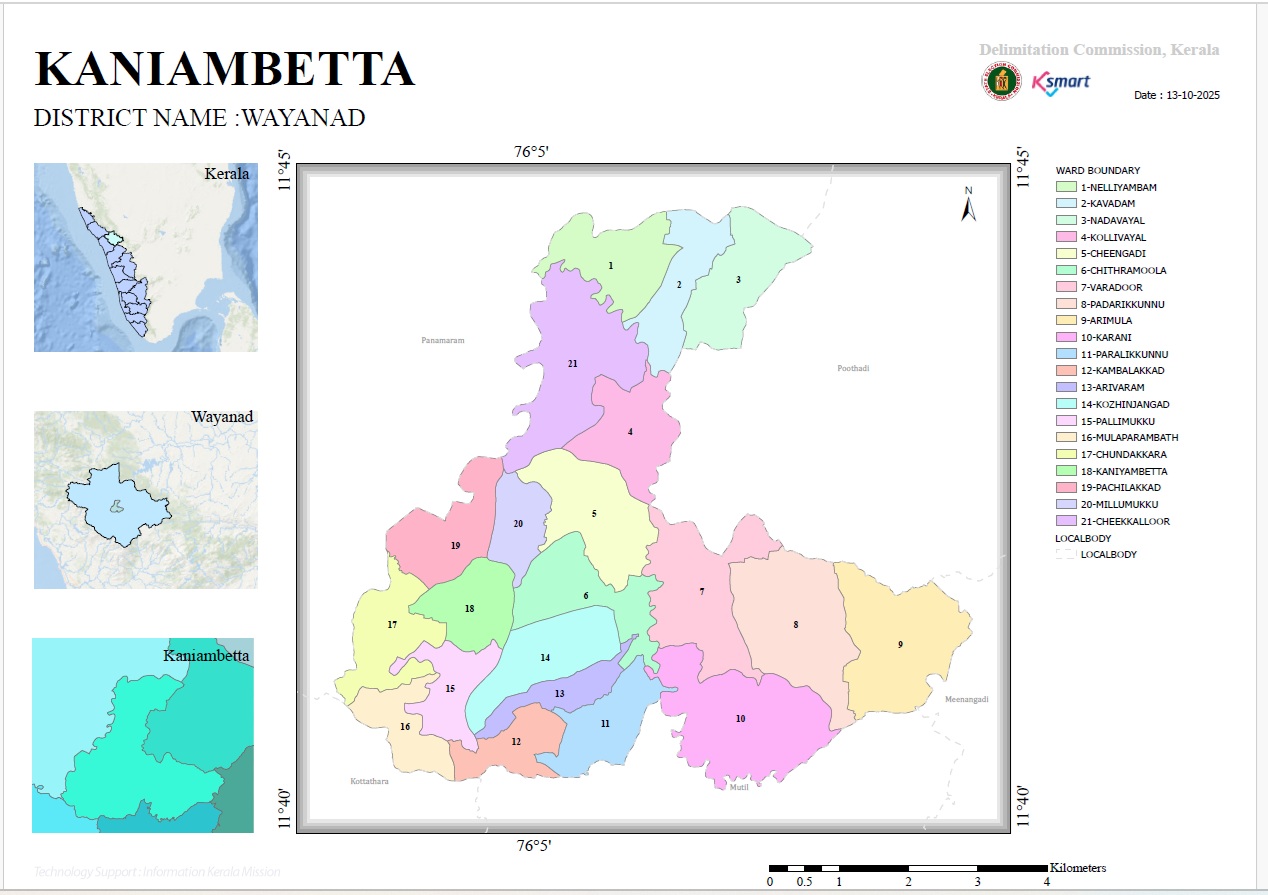Image resolution: width=1268 pixels, height=895 pixels.
Task: Select ward 19 region on the map
Action: click(455, 546)
